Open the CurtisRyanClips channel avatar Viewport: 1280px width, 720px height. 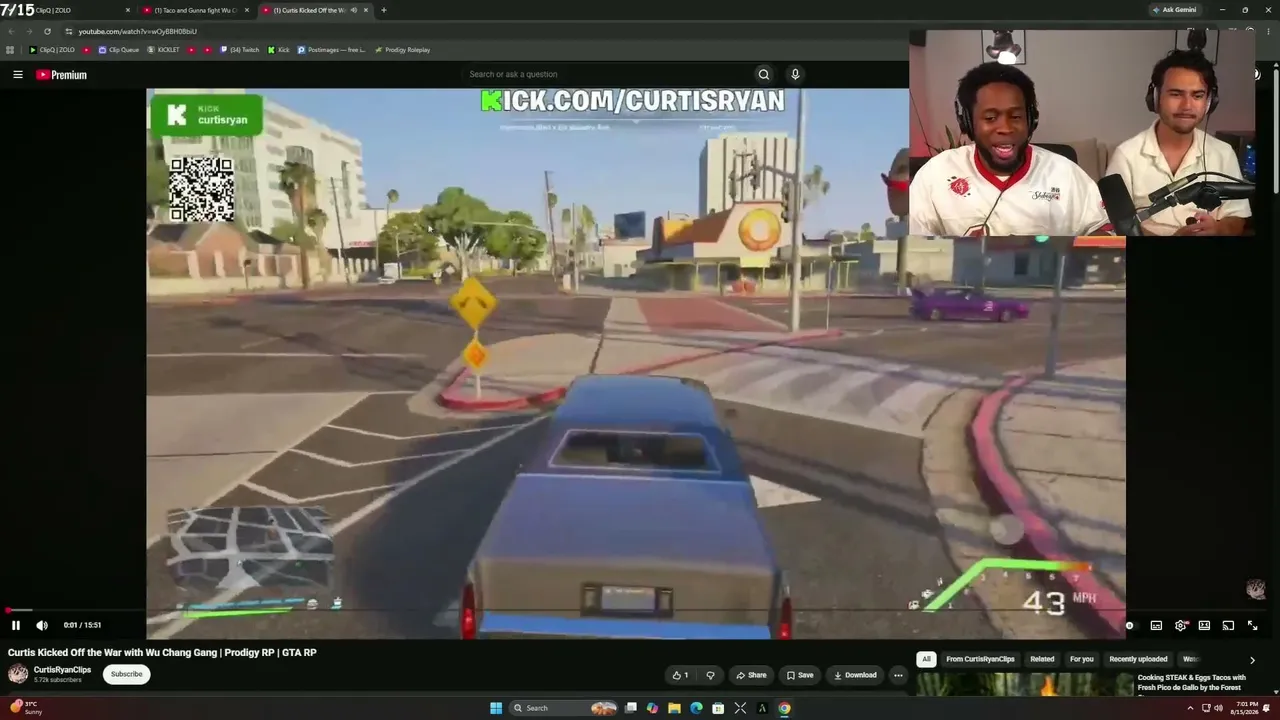coord(18,674)
